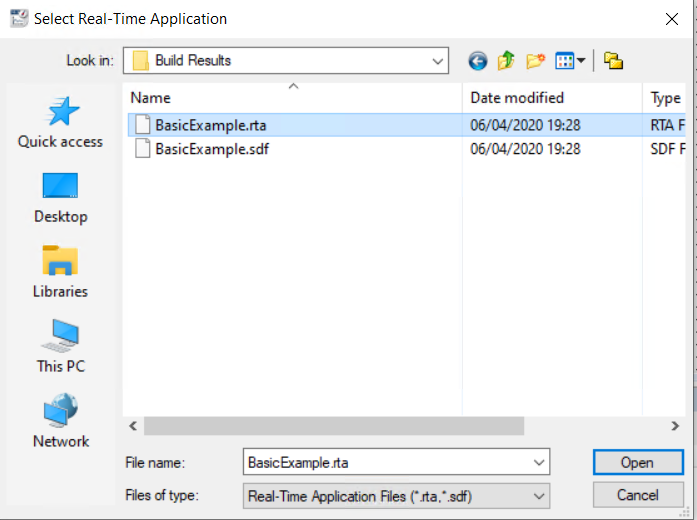Open Libraries in the sidebar
Image resolution: width=697 pixels, height=520 pixels.
pos(60,273)
